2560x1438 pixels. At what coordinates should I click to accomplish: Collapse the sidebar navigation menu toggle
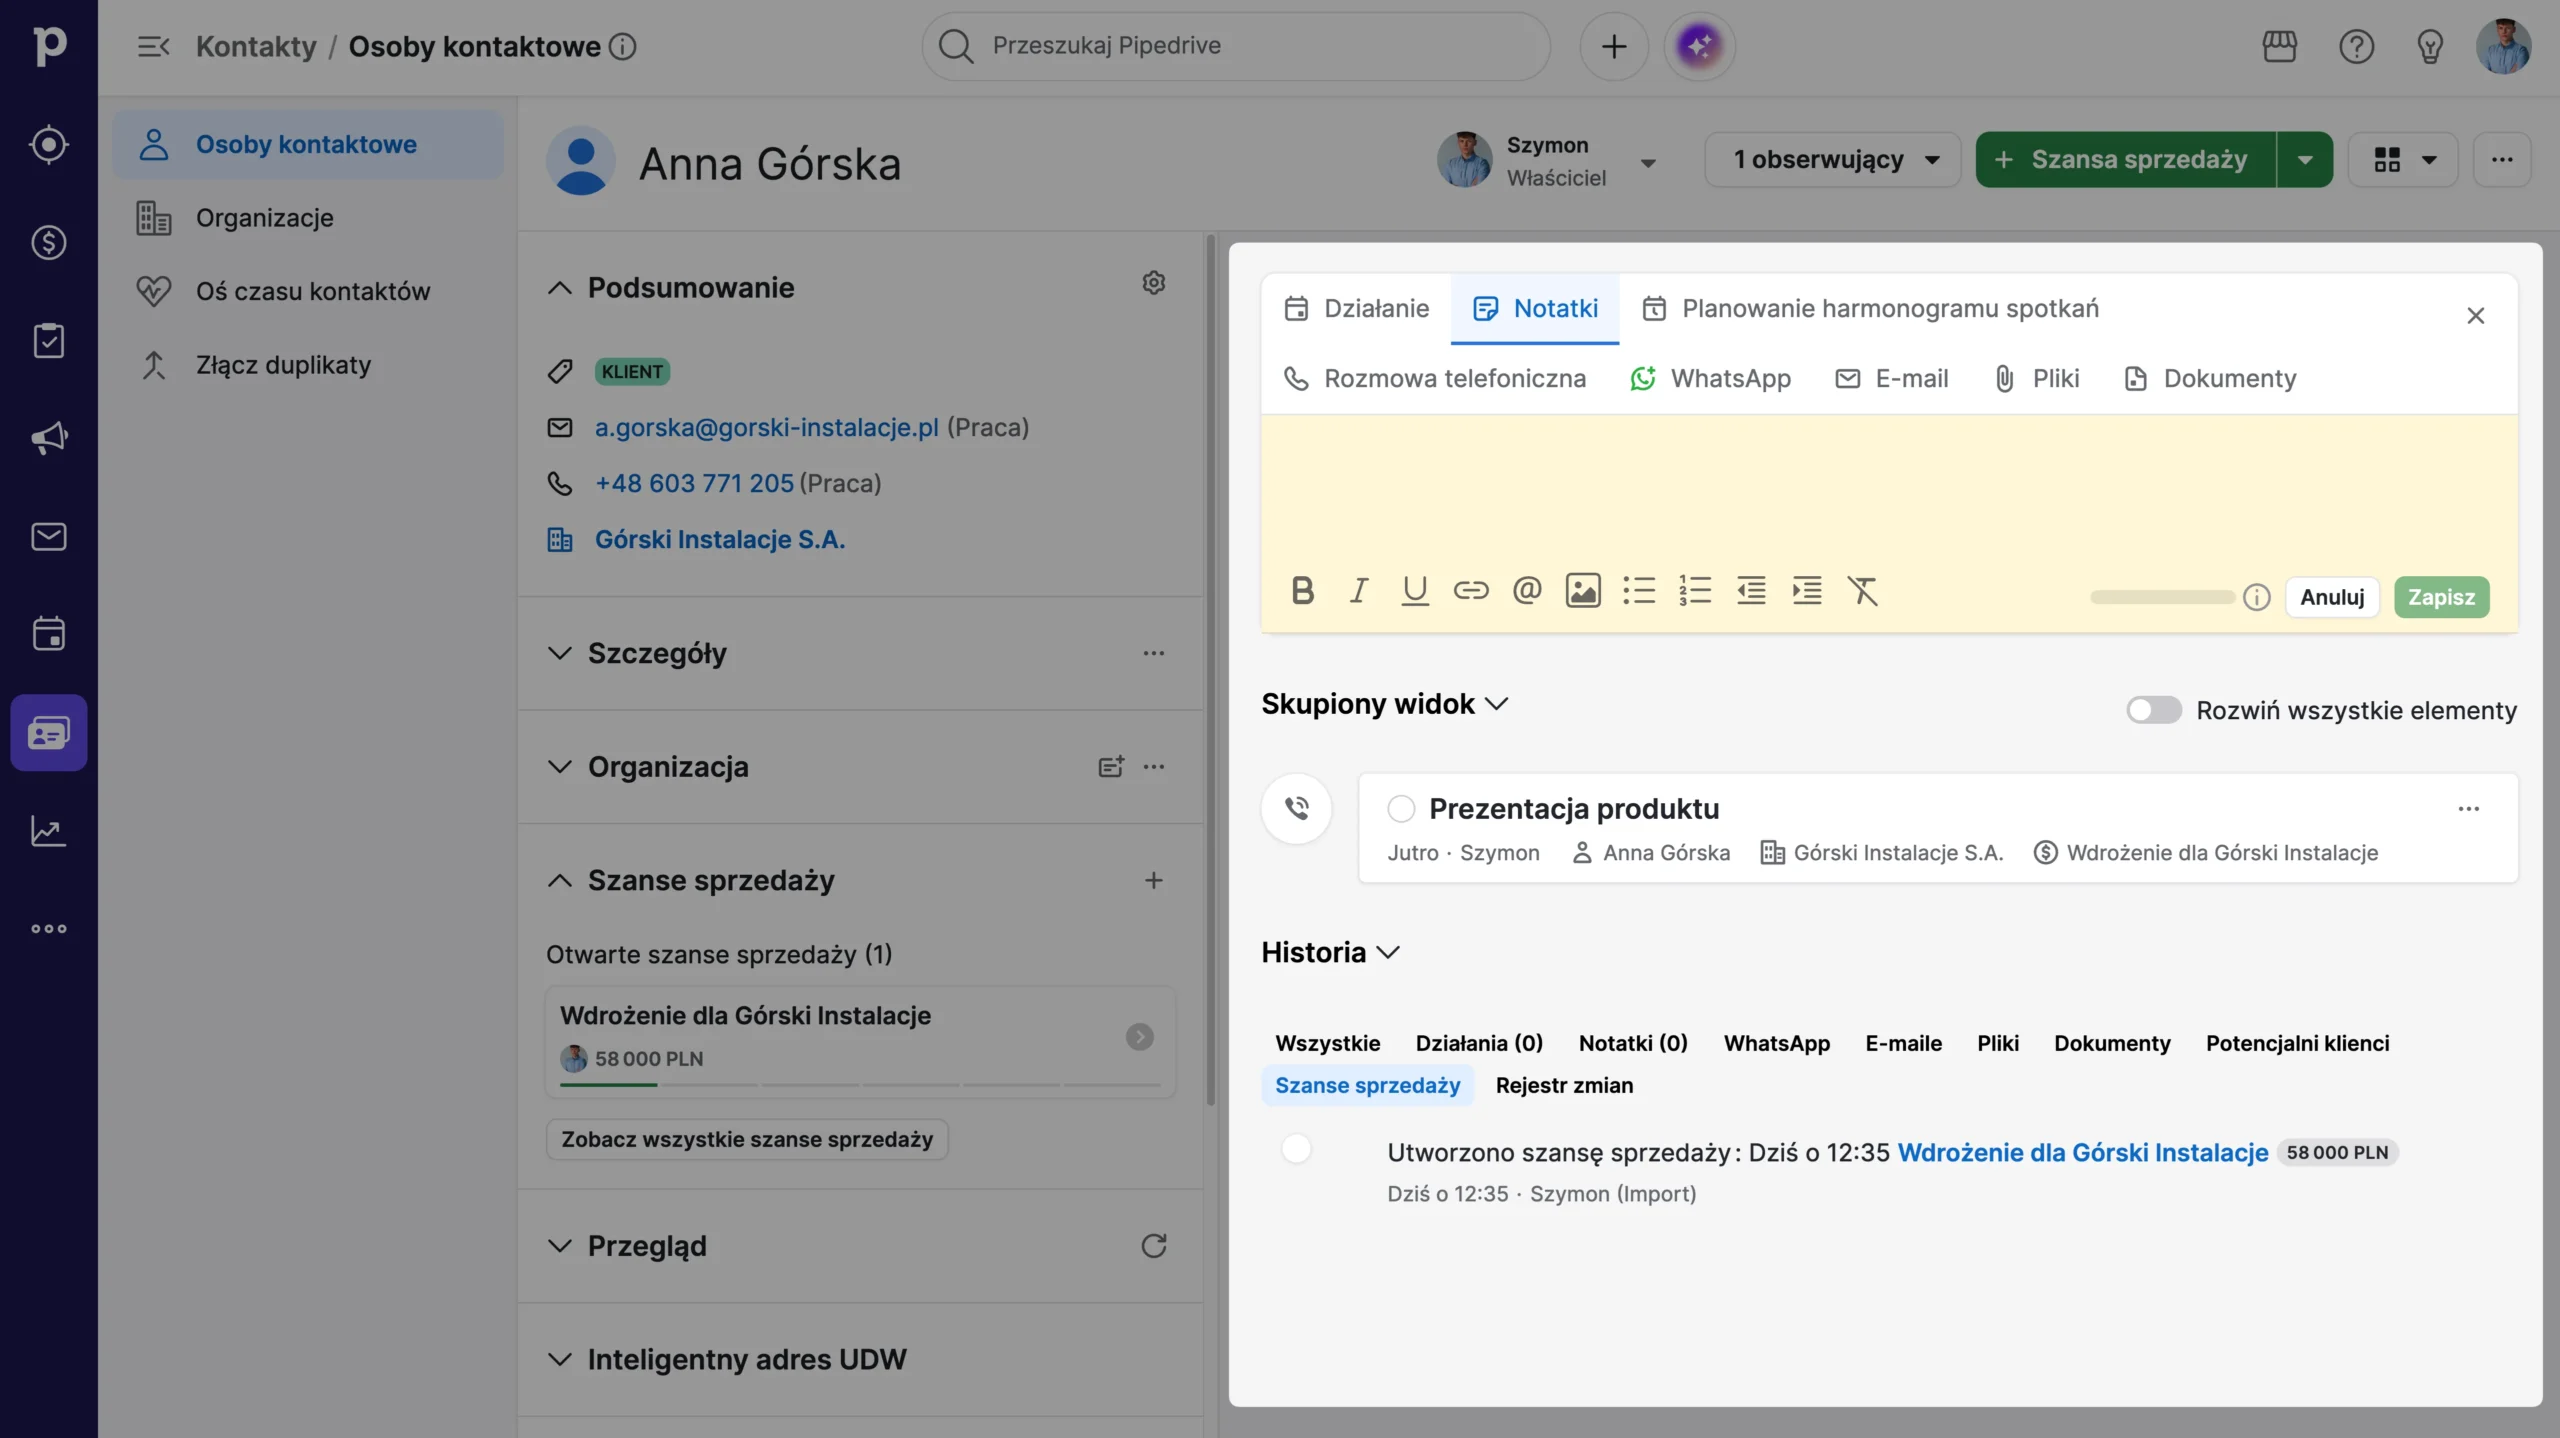tap(153, 46)
